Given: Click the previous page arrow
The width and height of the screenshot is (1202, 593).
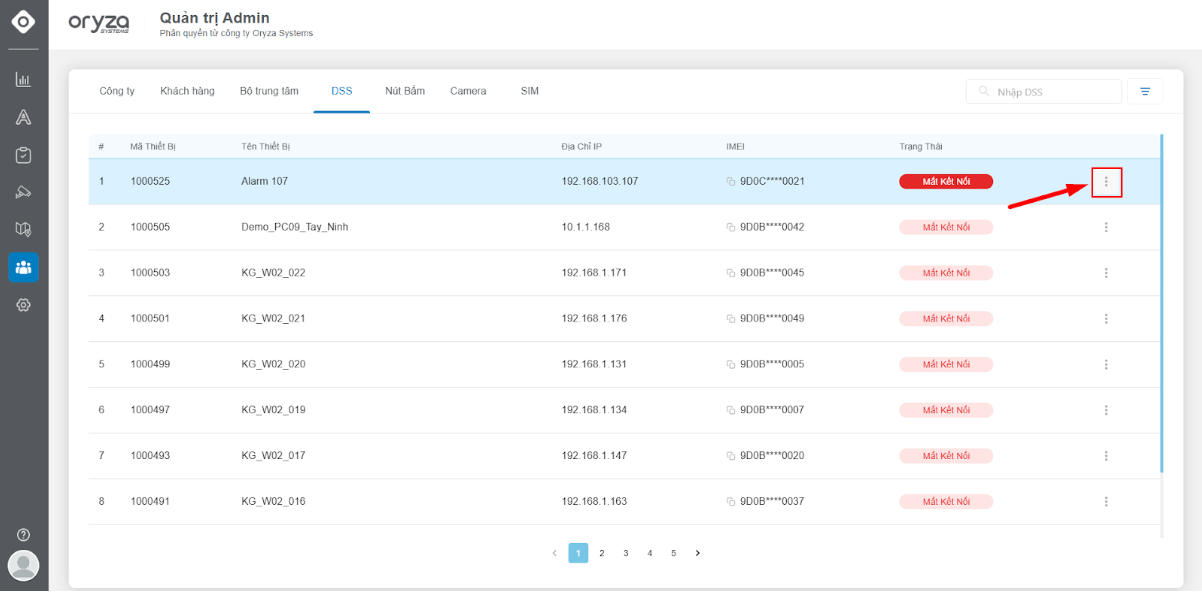Looking at the screenshot, I should 554,553.
